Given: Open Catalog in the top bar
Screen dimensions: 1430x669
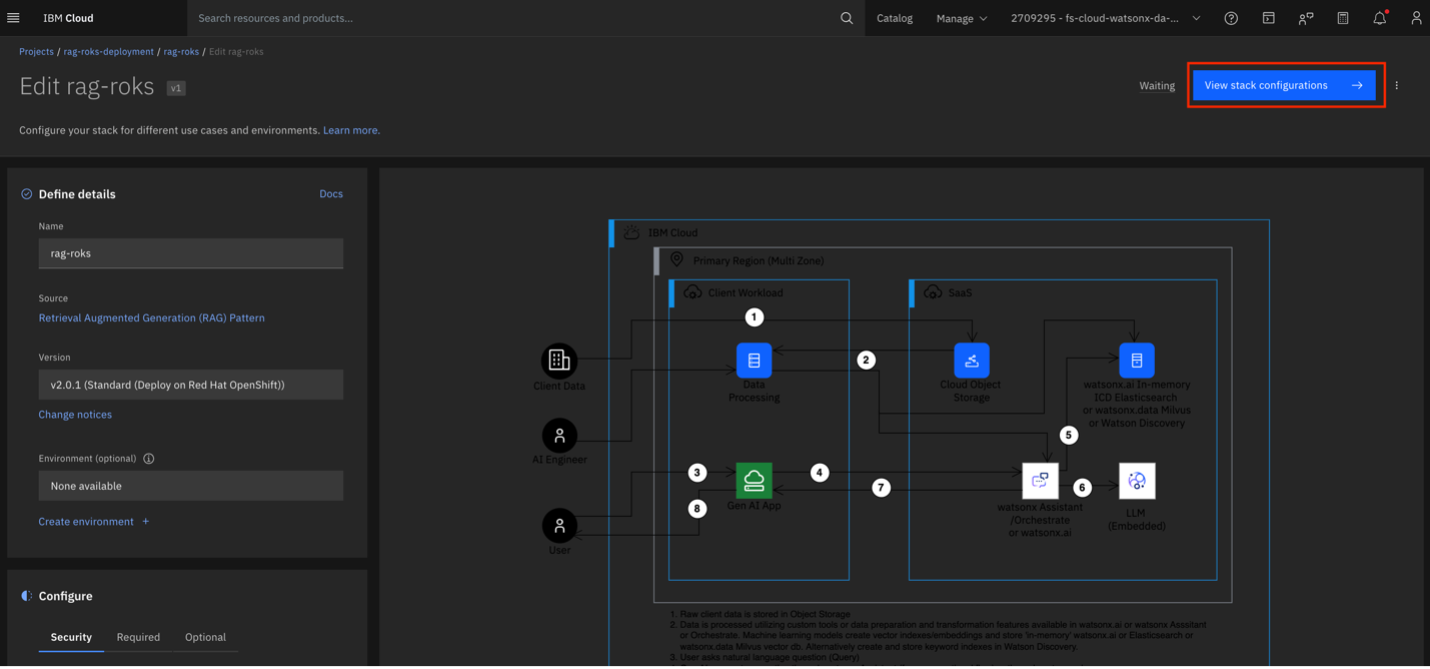Looking at the screenshot, I should tap(894, 18).
